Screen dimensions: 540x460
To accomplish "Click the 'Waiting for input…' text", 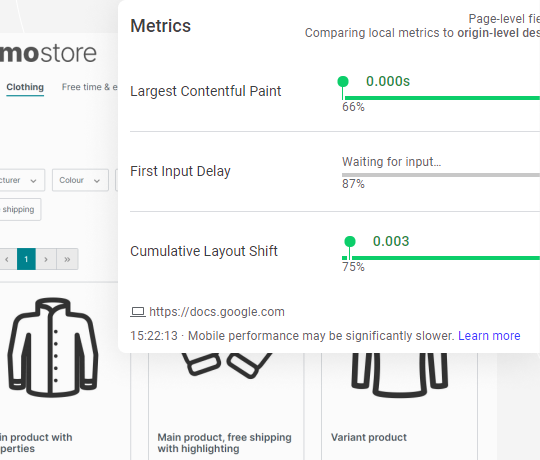I will 392,161.
